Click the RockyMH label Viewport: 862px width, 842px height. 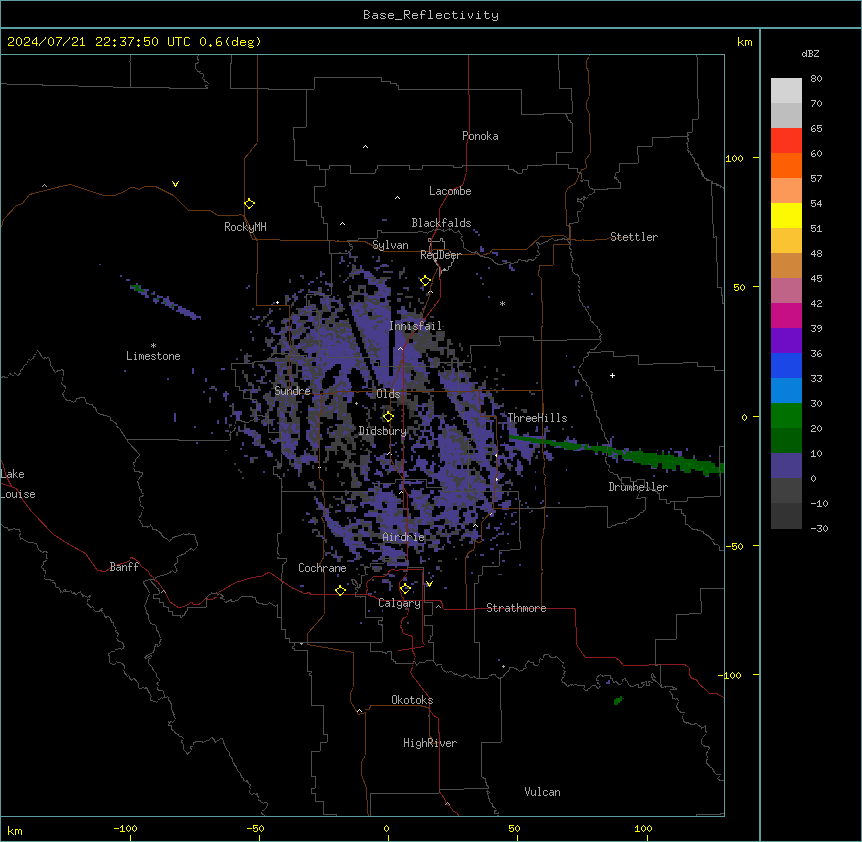point(245,227)
